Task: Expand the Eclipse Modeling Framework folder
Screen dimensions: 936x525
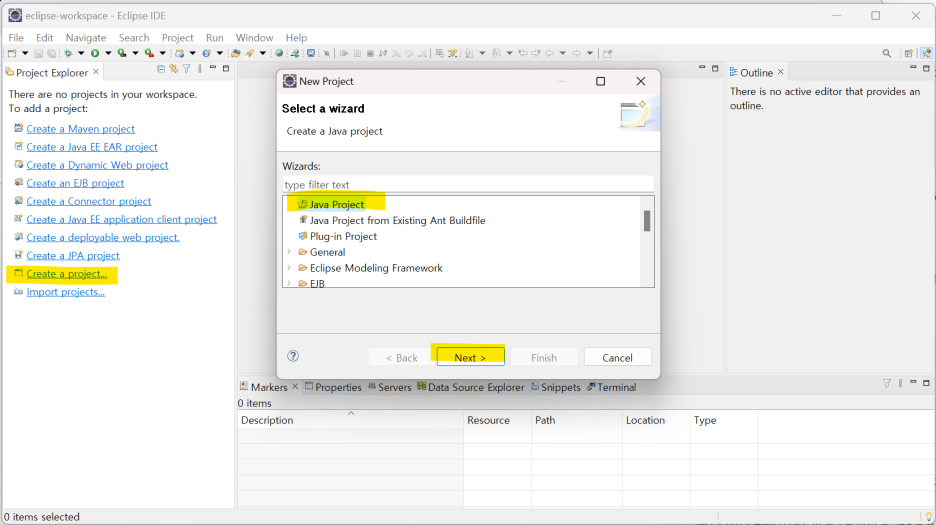Action: tap(290, 268)
